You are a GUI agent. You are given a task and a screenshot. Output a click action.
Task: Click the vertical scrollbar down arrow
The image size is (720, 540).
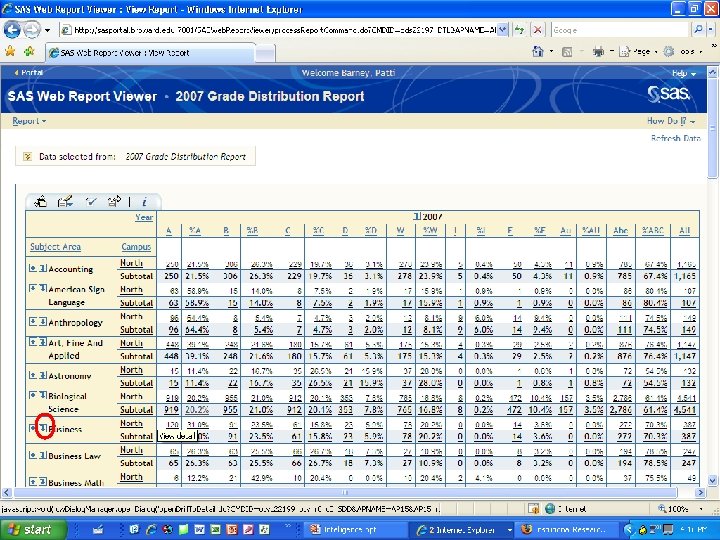click(712, 481)
